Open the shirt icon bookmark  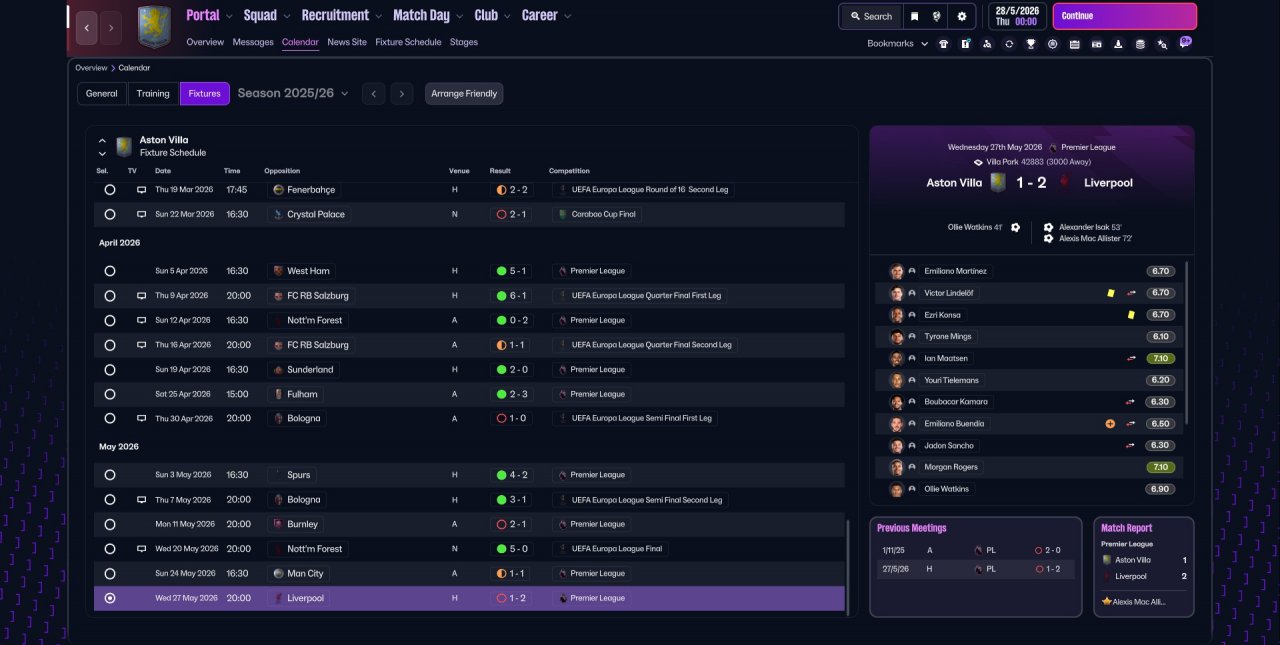[943, 44]
